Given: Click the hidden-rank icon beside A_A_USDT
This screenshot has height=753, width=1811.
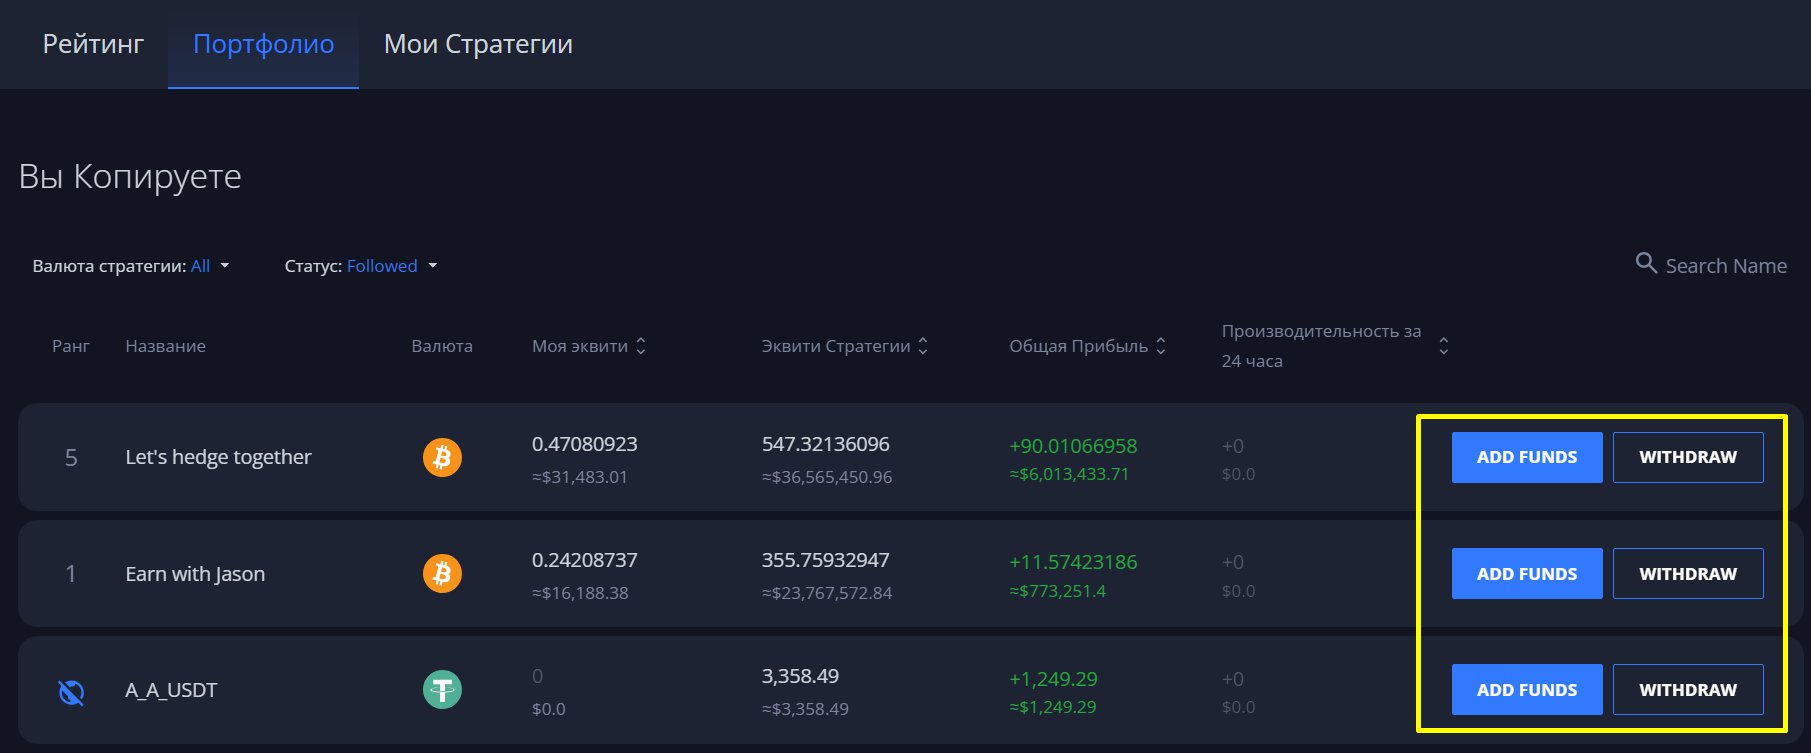Looking at the screenshot, I should 71,691.
